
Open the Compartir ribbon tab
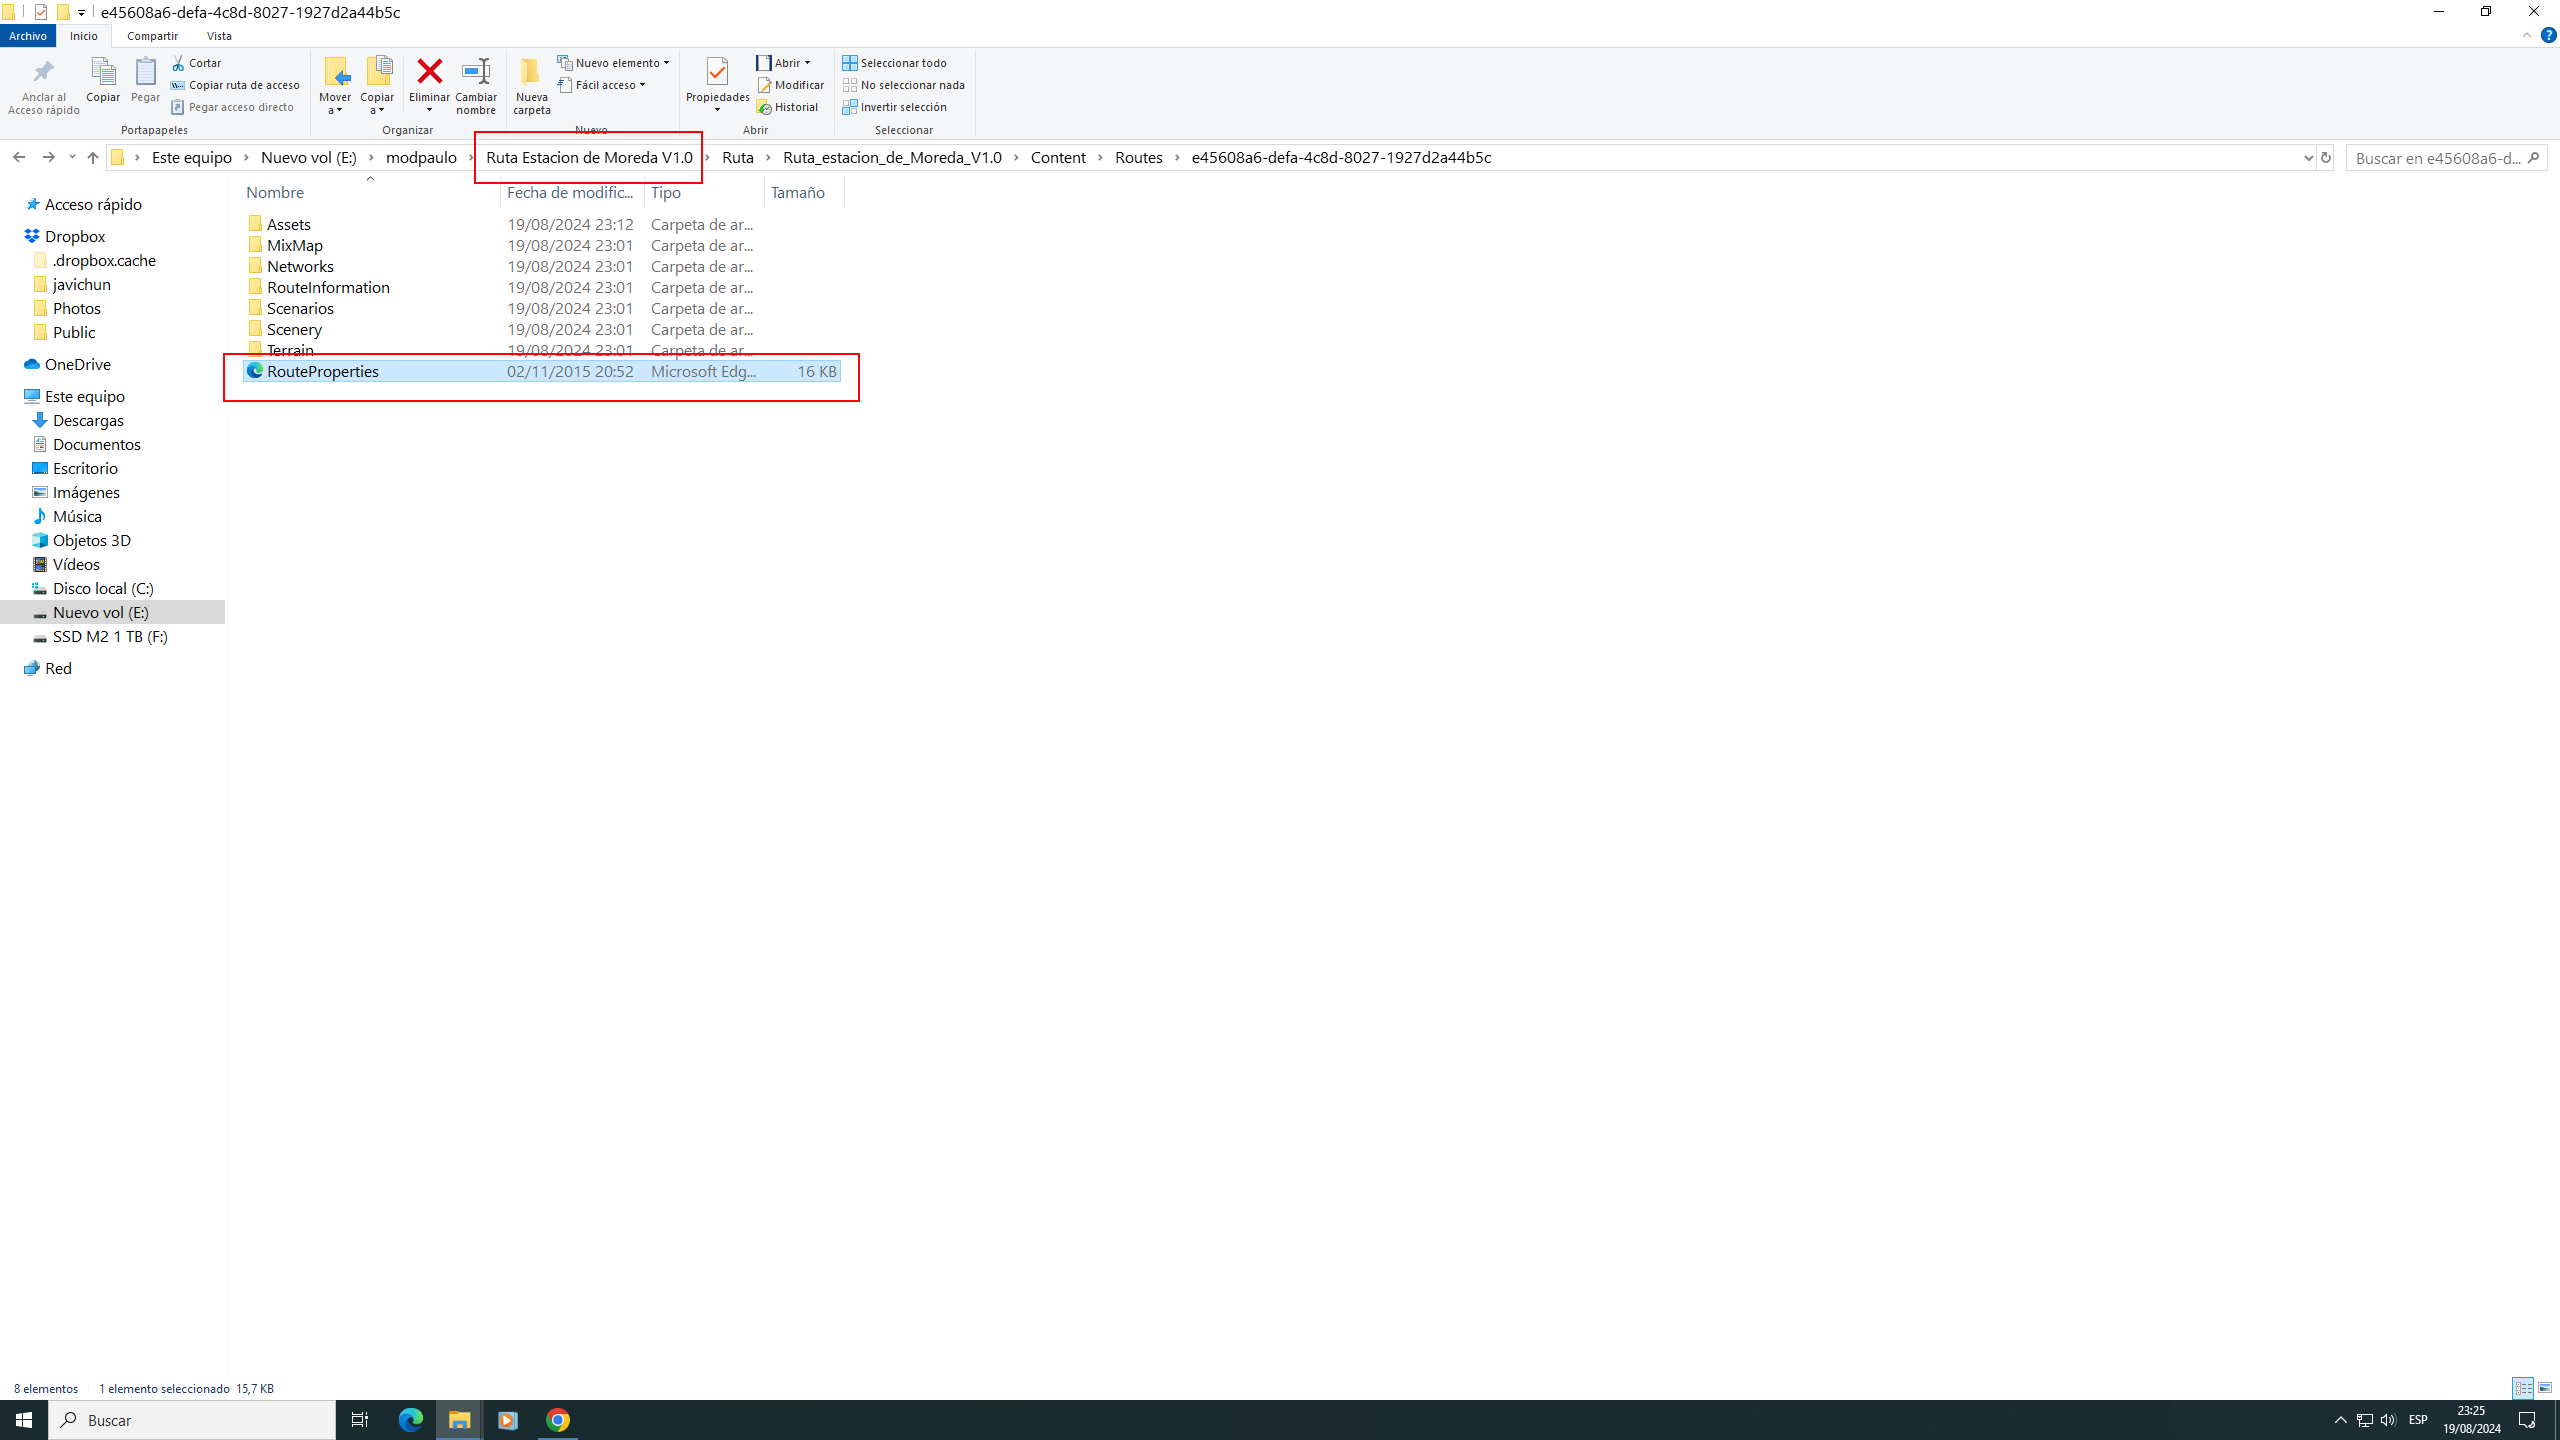click(152, 36)
